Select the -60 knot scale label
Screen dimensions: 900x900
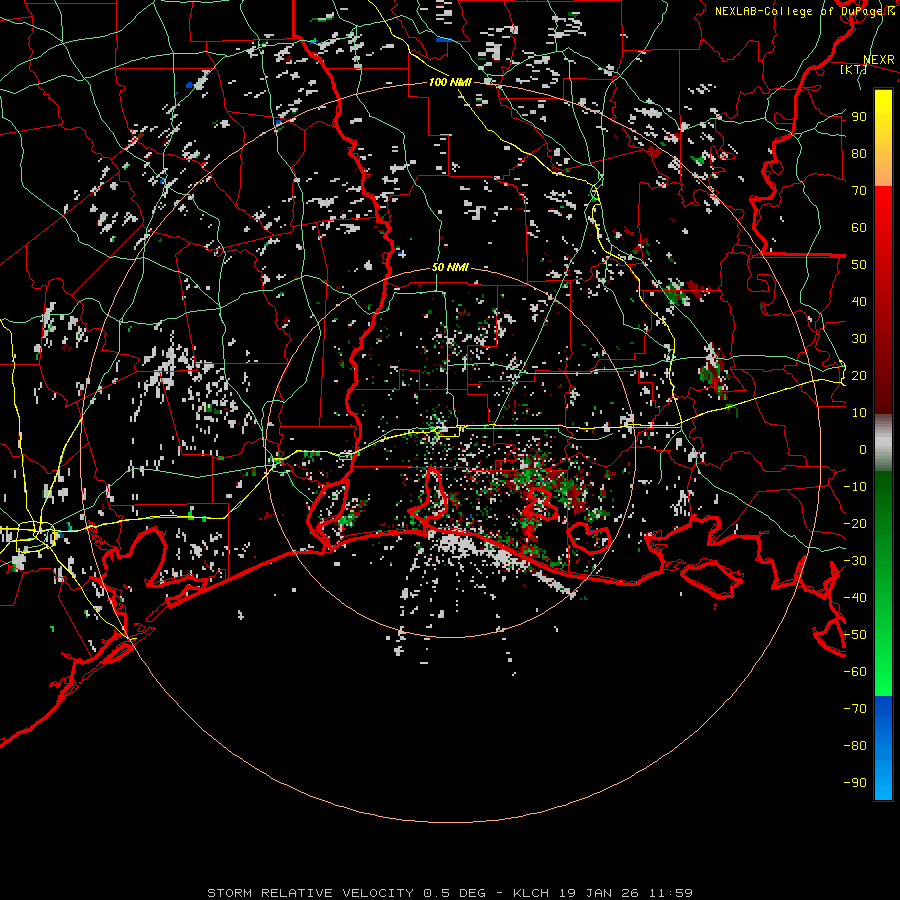[855, 672]
